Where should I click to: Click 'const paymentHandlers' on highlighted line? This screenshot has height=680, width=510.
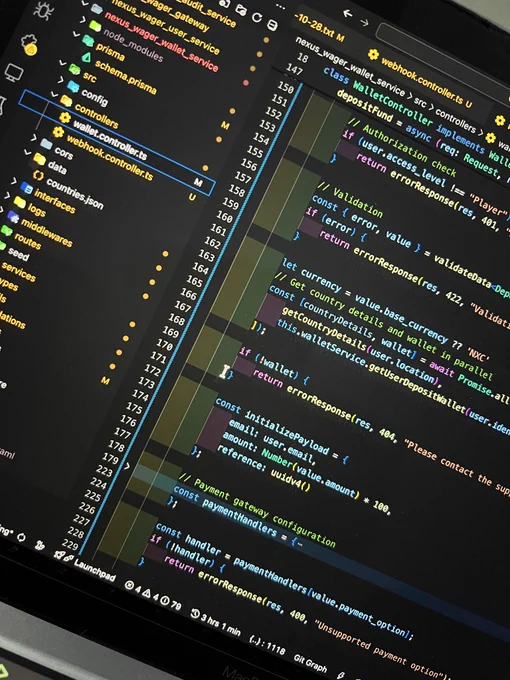pos(225,512)
